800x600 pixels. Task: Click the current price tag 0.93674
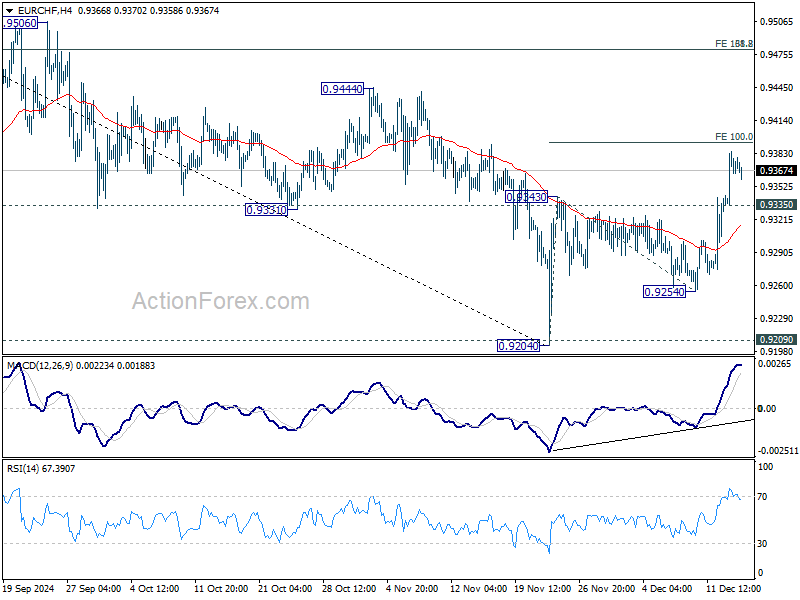(x=776, y=171)
